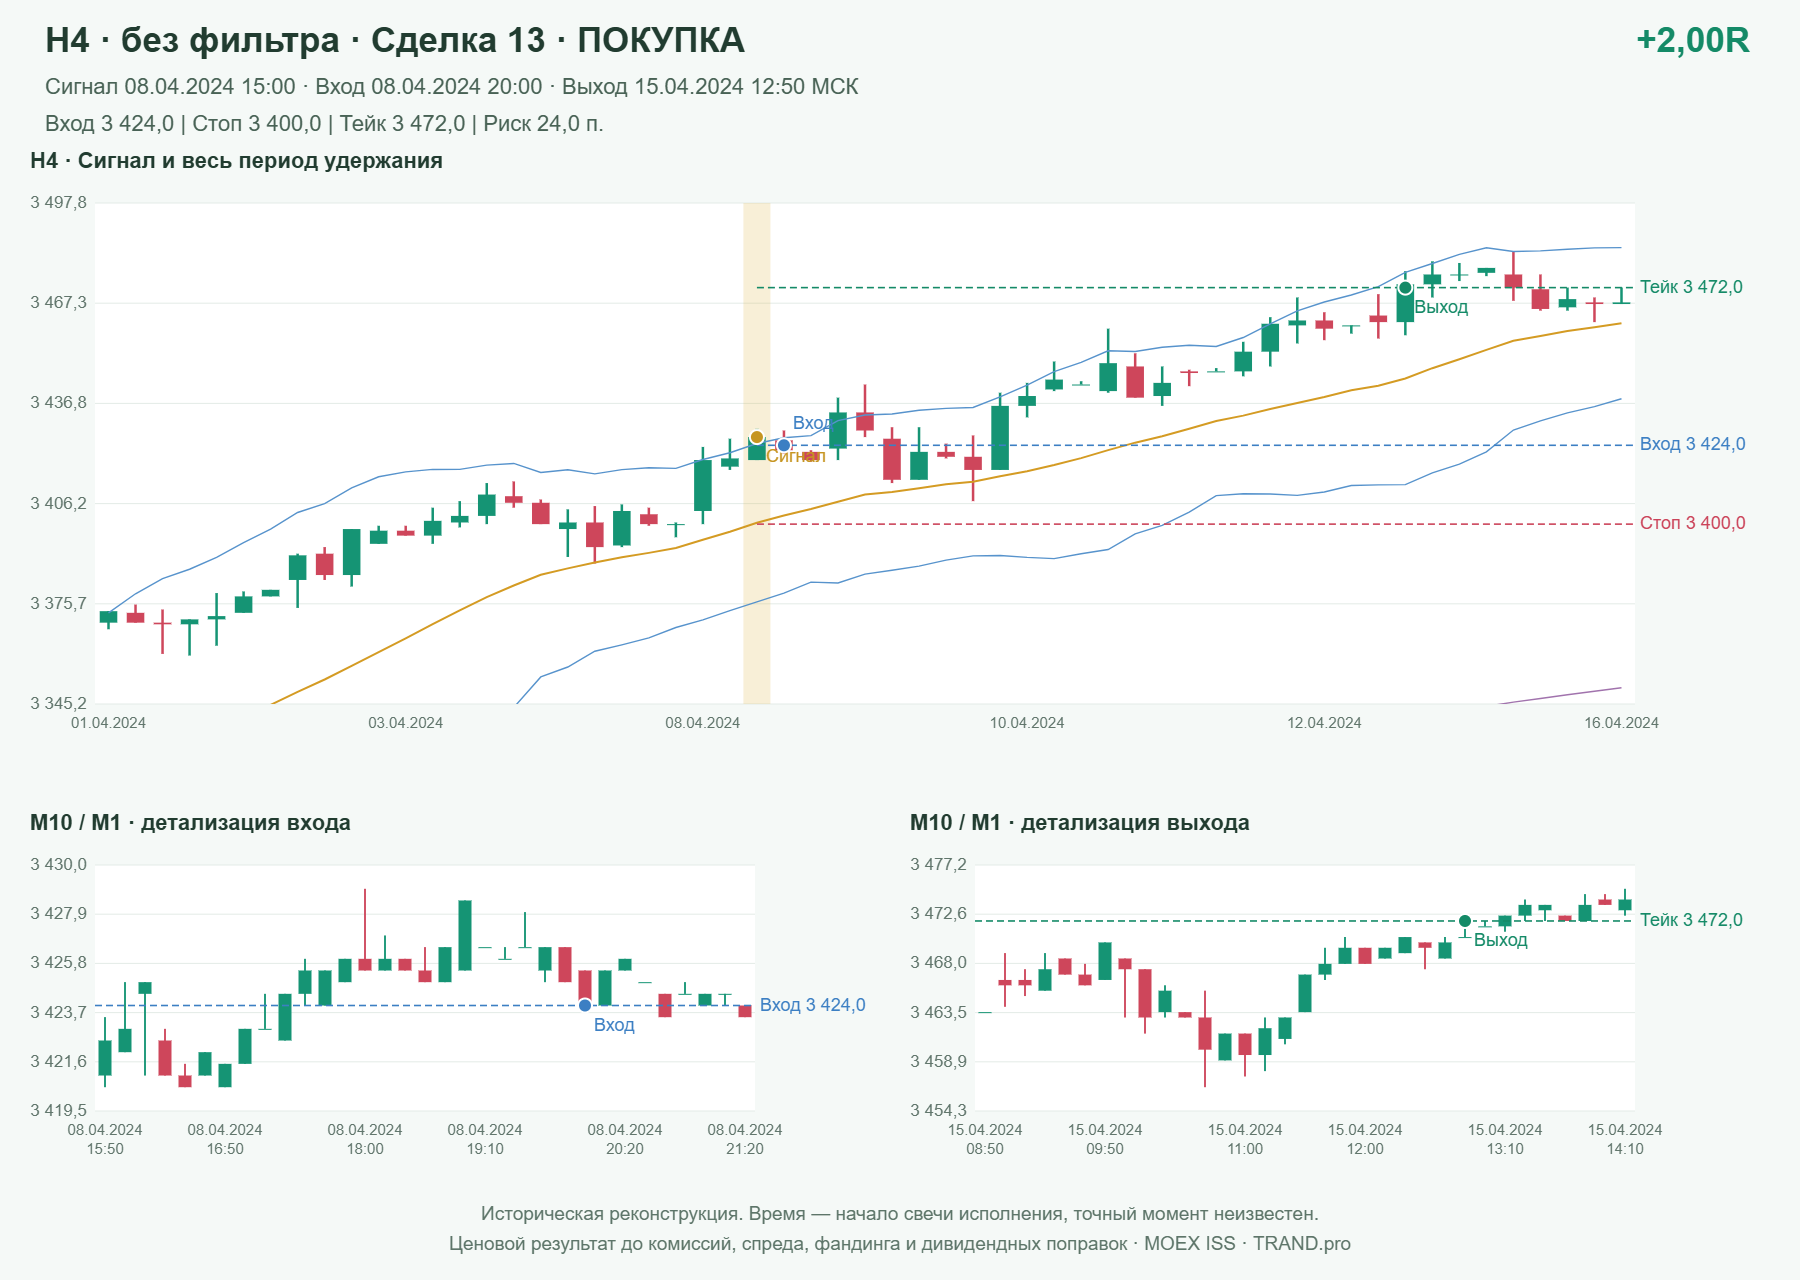Click the orange 'Сигнал' annotation on H4 chart

pyautogui.click(x=796, y=456)
